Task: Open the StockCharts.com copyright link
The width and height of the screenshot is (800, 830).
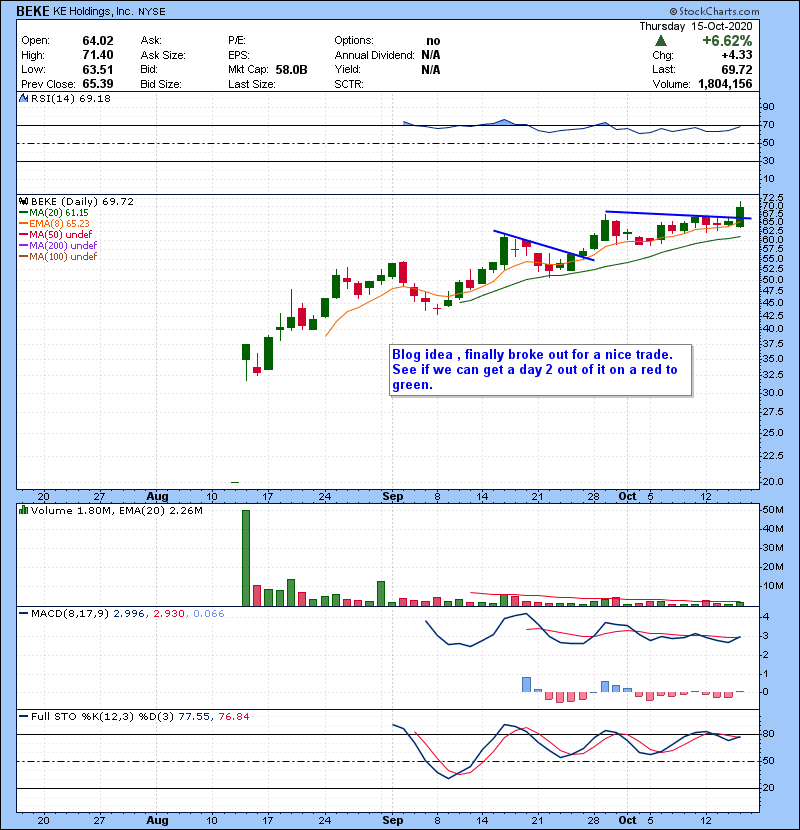Action: coord(714,11)
